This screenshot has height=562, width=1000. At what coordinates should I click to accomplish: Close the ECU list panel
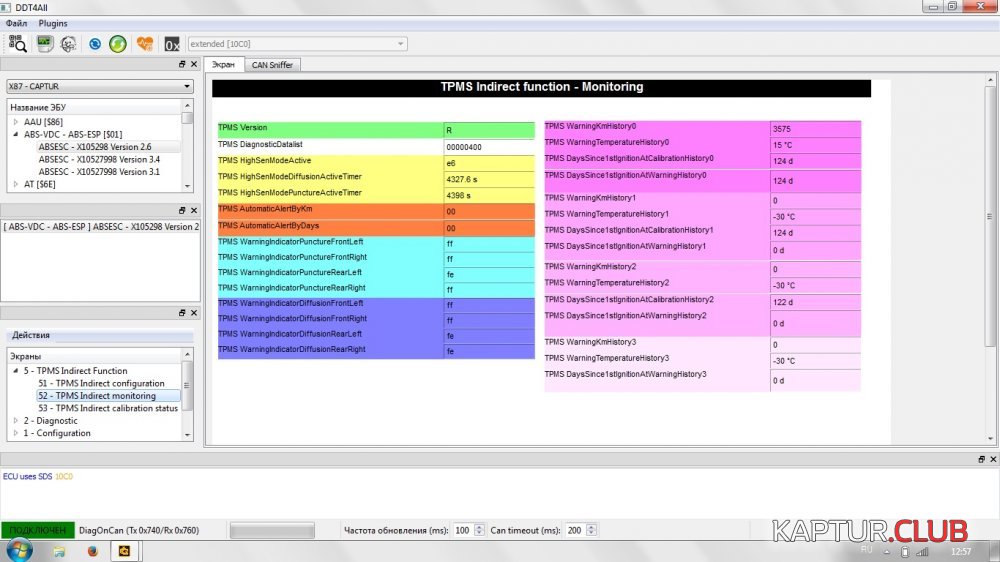tap(194, 64)
